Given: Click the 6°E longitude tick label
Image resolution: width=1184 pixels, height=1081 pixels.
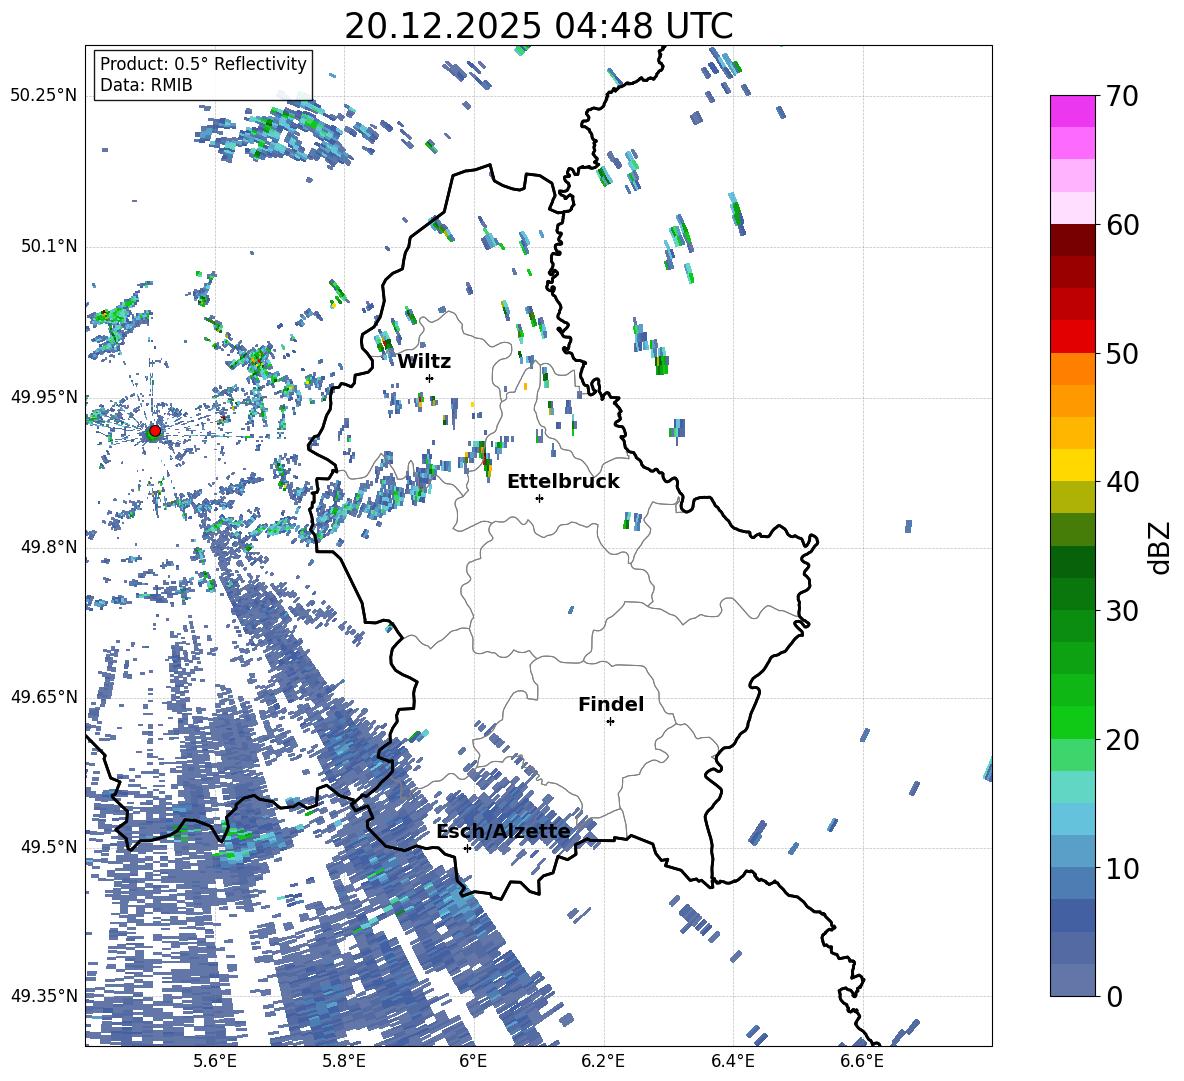Looking at the screenshot, I should (473, 1061).
